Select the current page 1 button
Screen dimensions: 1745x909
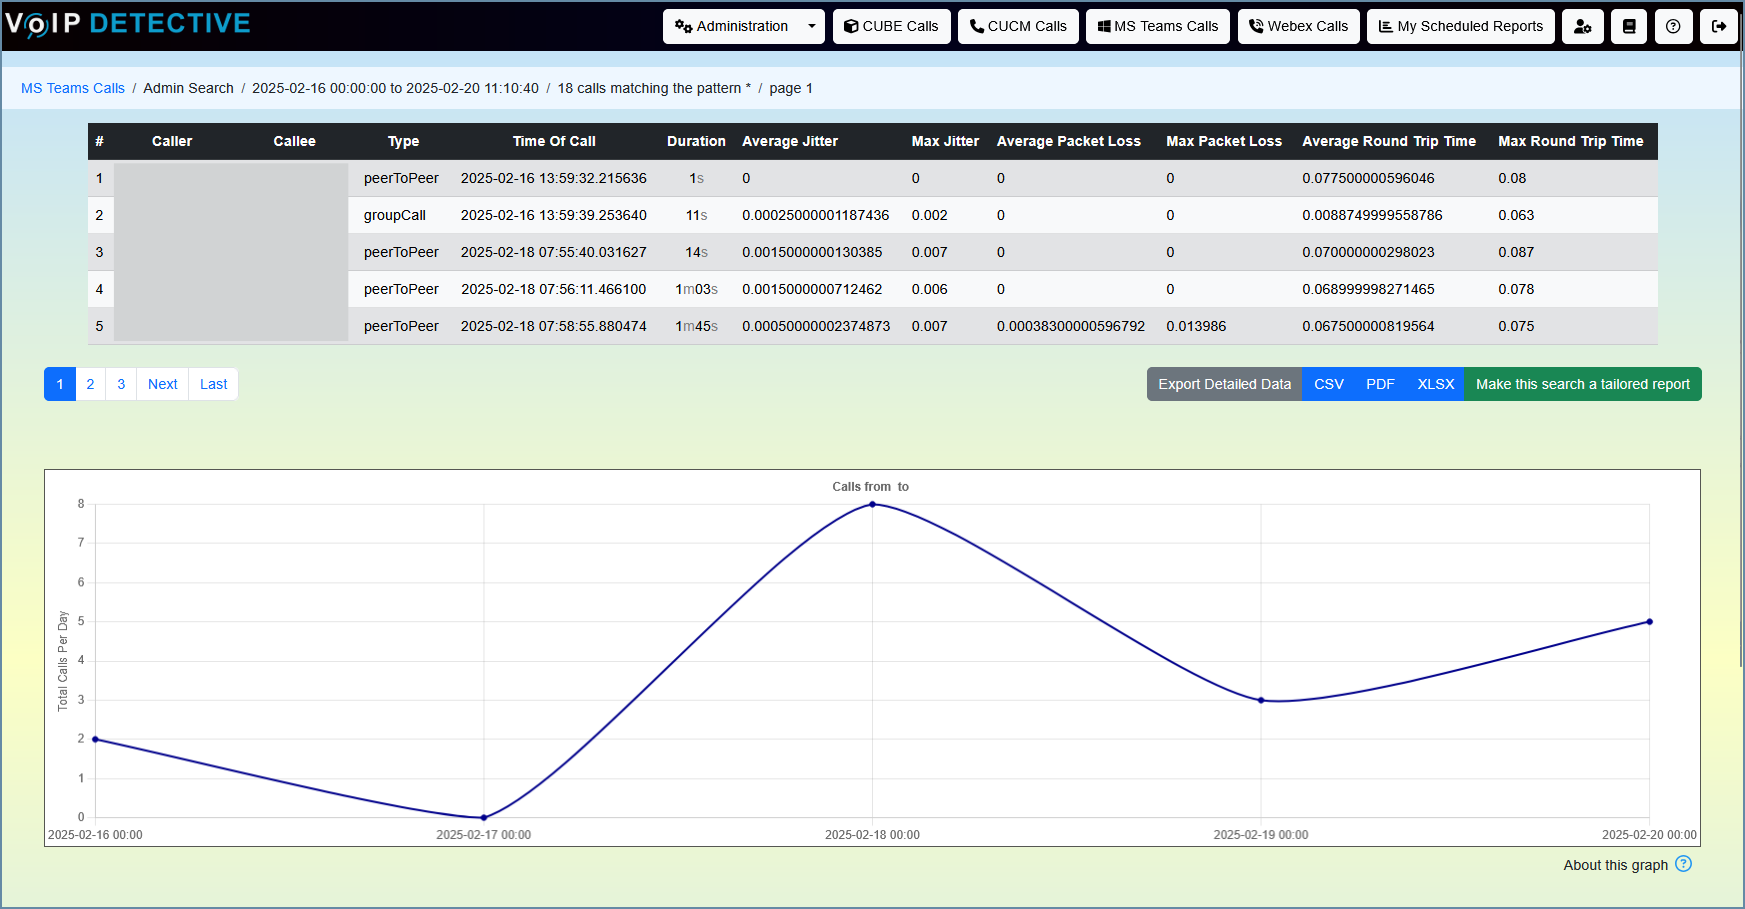click(60, 384)
